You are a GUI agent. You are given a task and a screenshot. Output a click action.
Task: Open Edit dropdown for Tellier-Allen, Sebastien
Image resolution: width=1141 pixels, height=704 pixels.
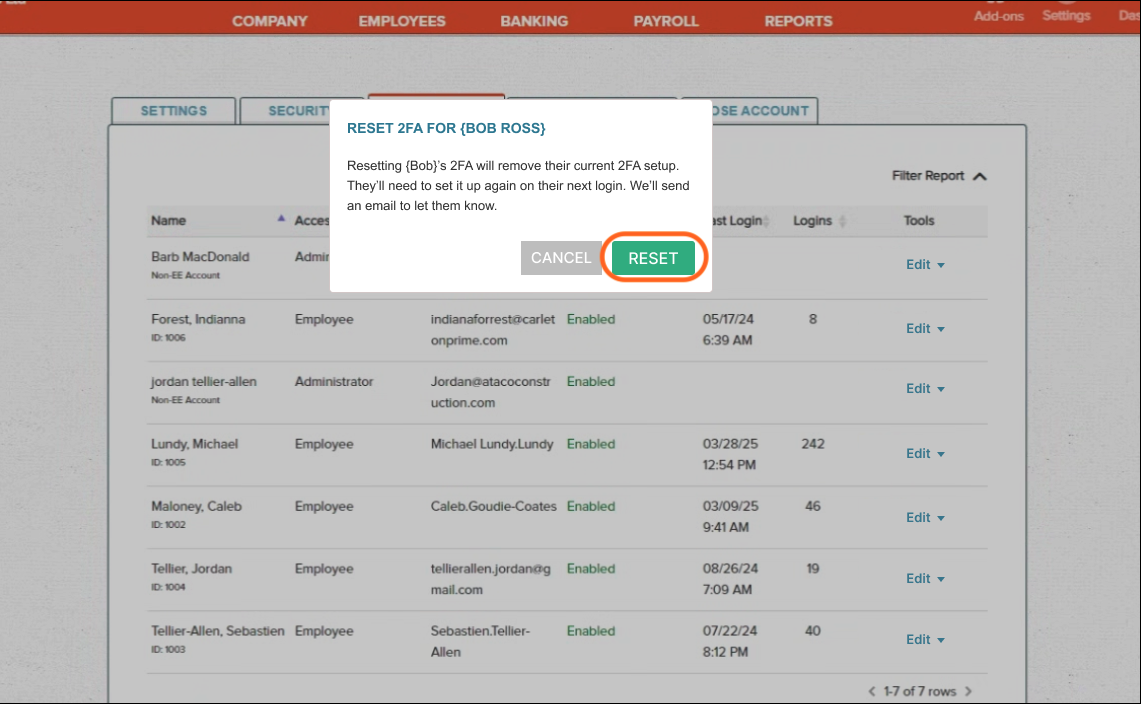tap(925, 640)
